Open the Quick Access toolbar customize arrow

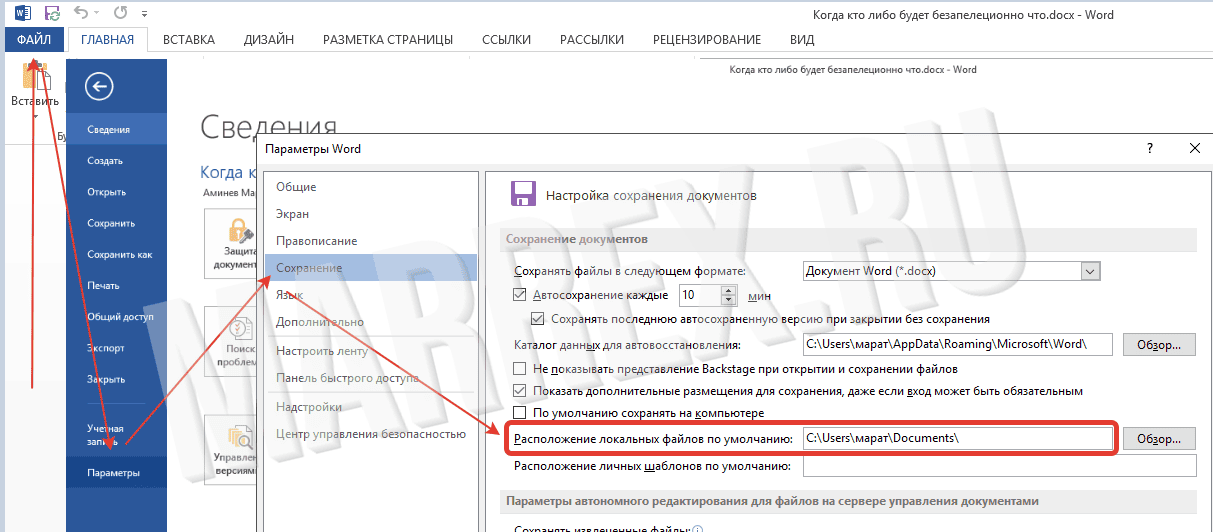tap(145, 15)
